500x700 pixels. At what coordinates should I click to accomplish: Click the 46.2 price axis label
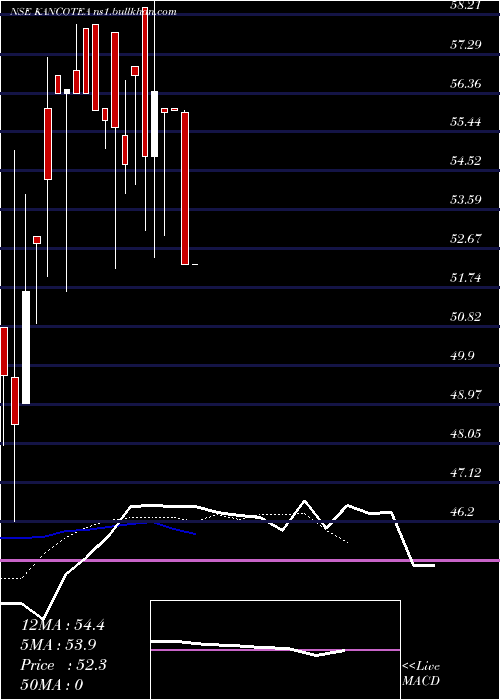463,511
